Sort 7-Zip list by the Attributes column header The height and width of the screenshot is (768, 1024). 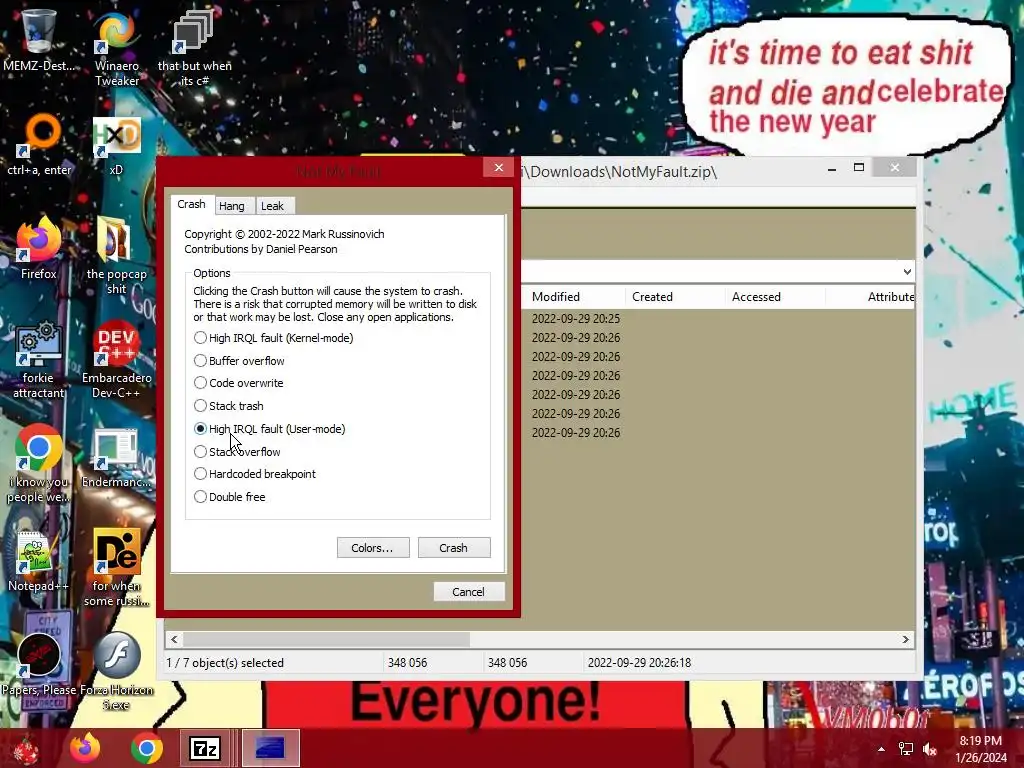[x=871, y=296]
